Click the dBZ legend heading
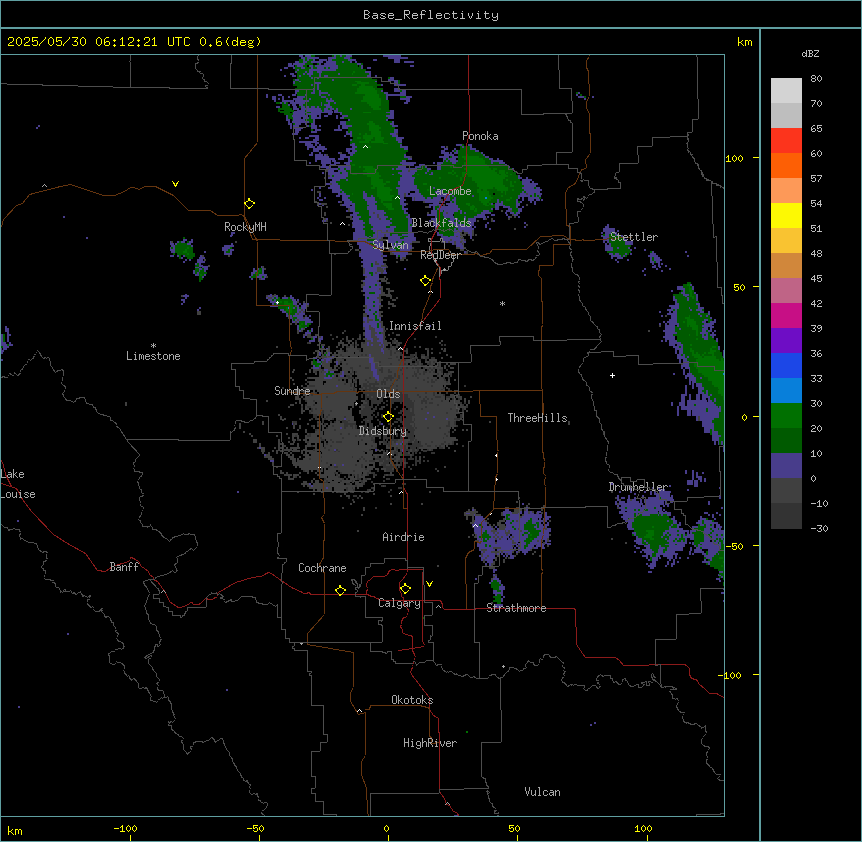The width and height of the screenshot is (862, 842). pyautogui.click(x=810, y=54)
